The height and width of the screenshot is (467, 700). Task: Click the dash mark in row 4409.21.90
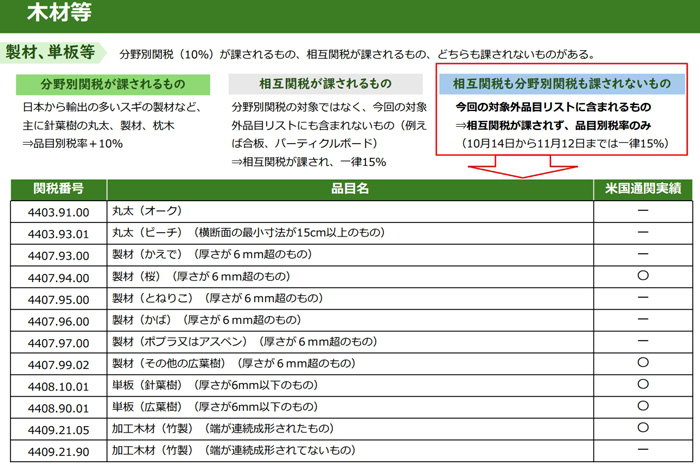click(x=643, y=451)
